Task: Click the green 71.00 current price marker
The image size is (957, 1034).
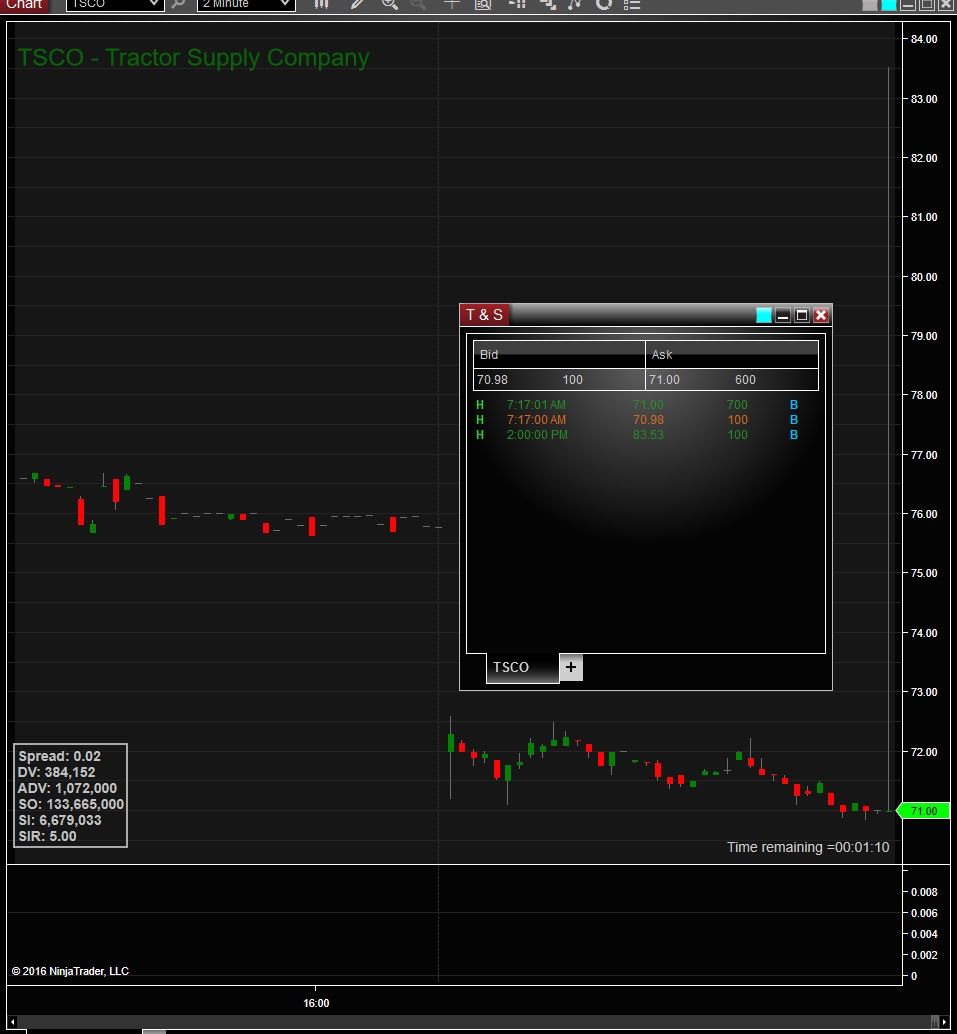Action: tap(923, 811)
